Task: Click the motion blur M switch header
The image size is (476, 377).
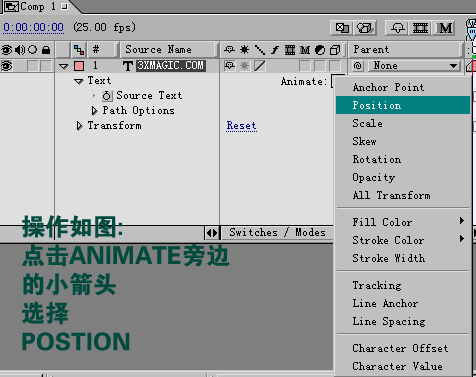Action: tap(305, 50)
